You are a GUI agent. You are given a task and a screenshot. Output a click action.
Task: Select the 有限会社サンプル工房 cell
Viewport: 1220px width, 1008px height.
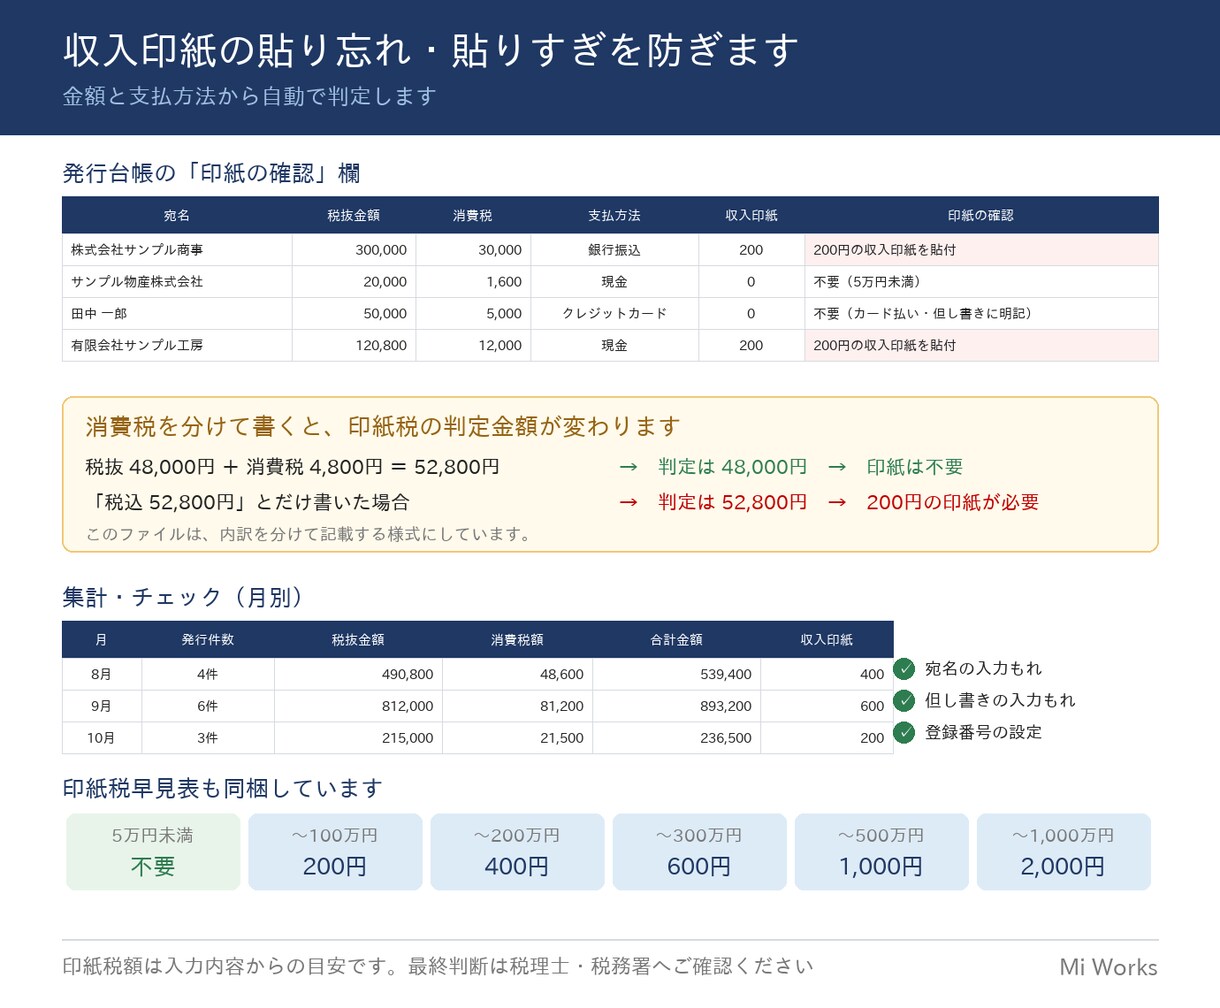tap(177, 345)
